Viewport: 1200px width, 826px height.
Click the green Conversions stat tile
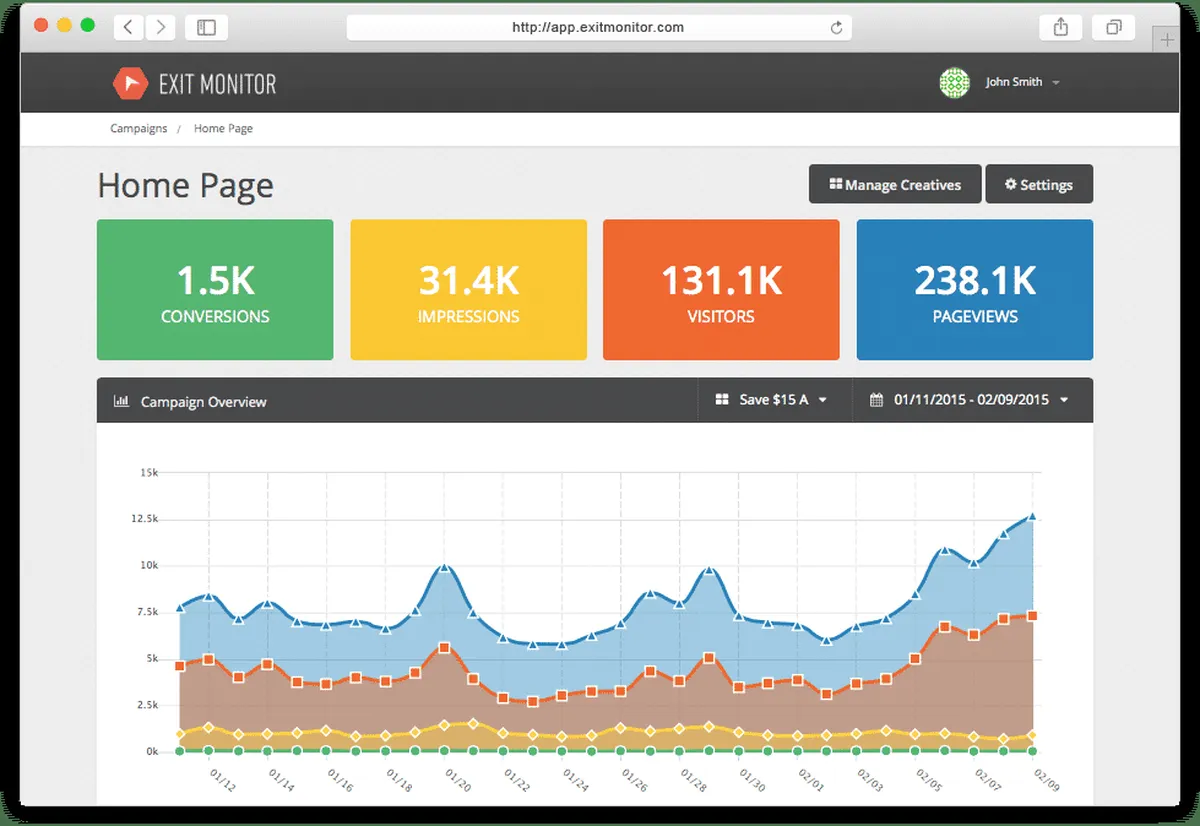215,290
